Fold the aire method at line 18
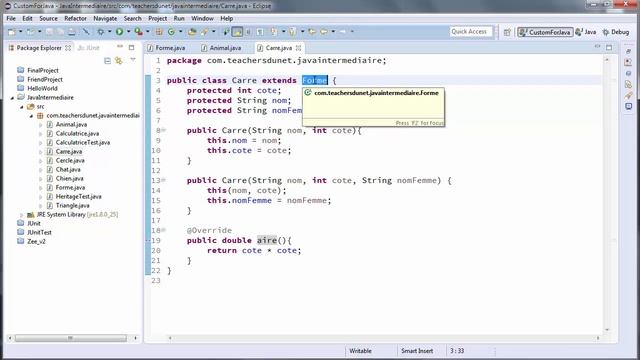 [163, 230]
